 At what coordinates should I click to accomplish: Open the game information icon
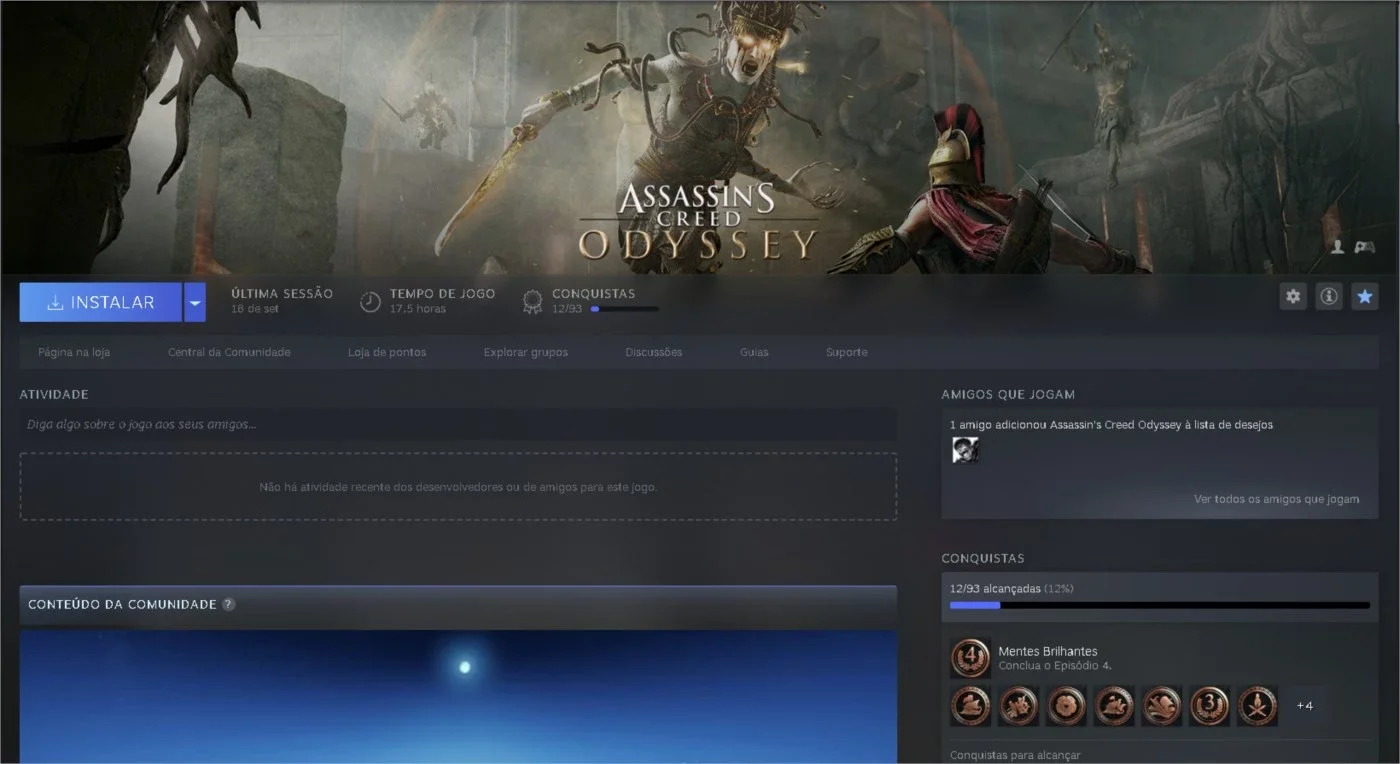click(x=1329, y=296)
